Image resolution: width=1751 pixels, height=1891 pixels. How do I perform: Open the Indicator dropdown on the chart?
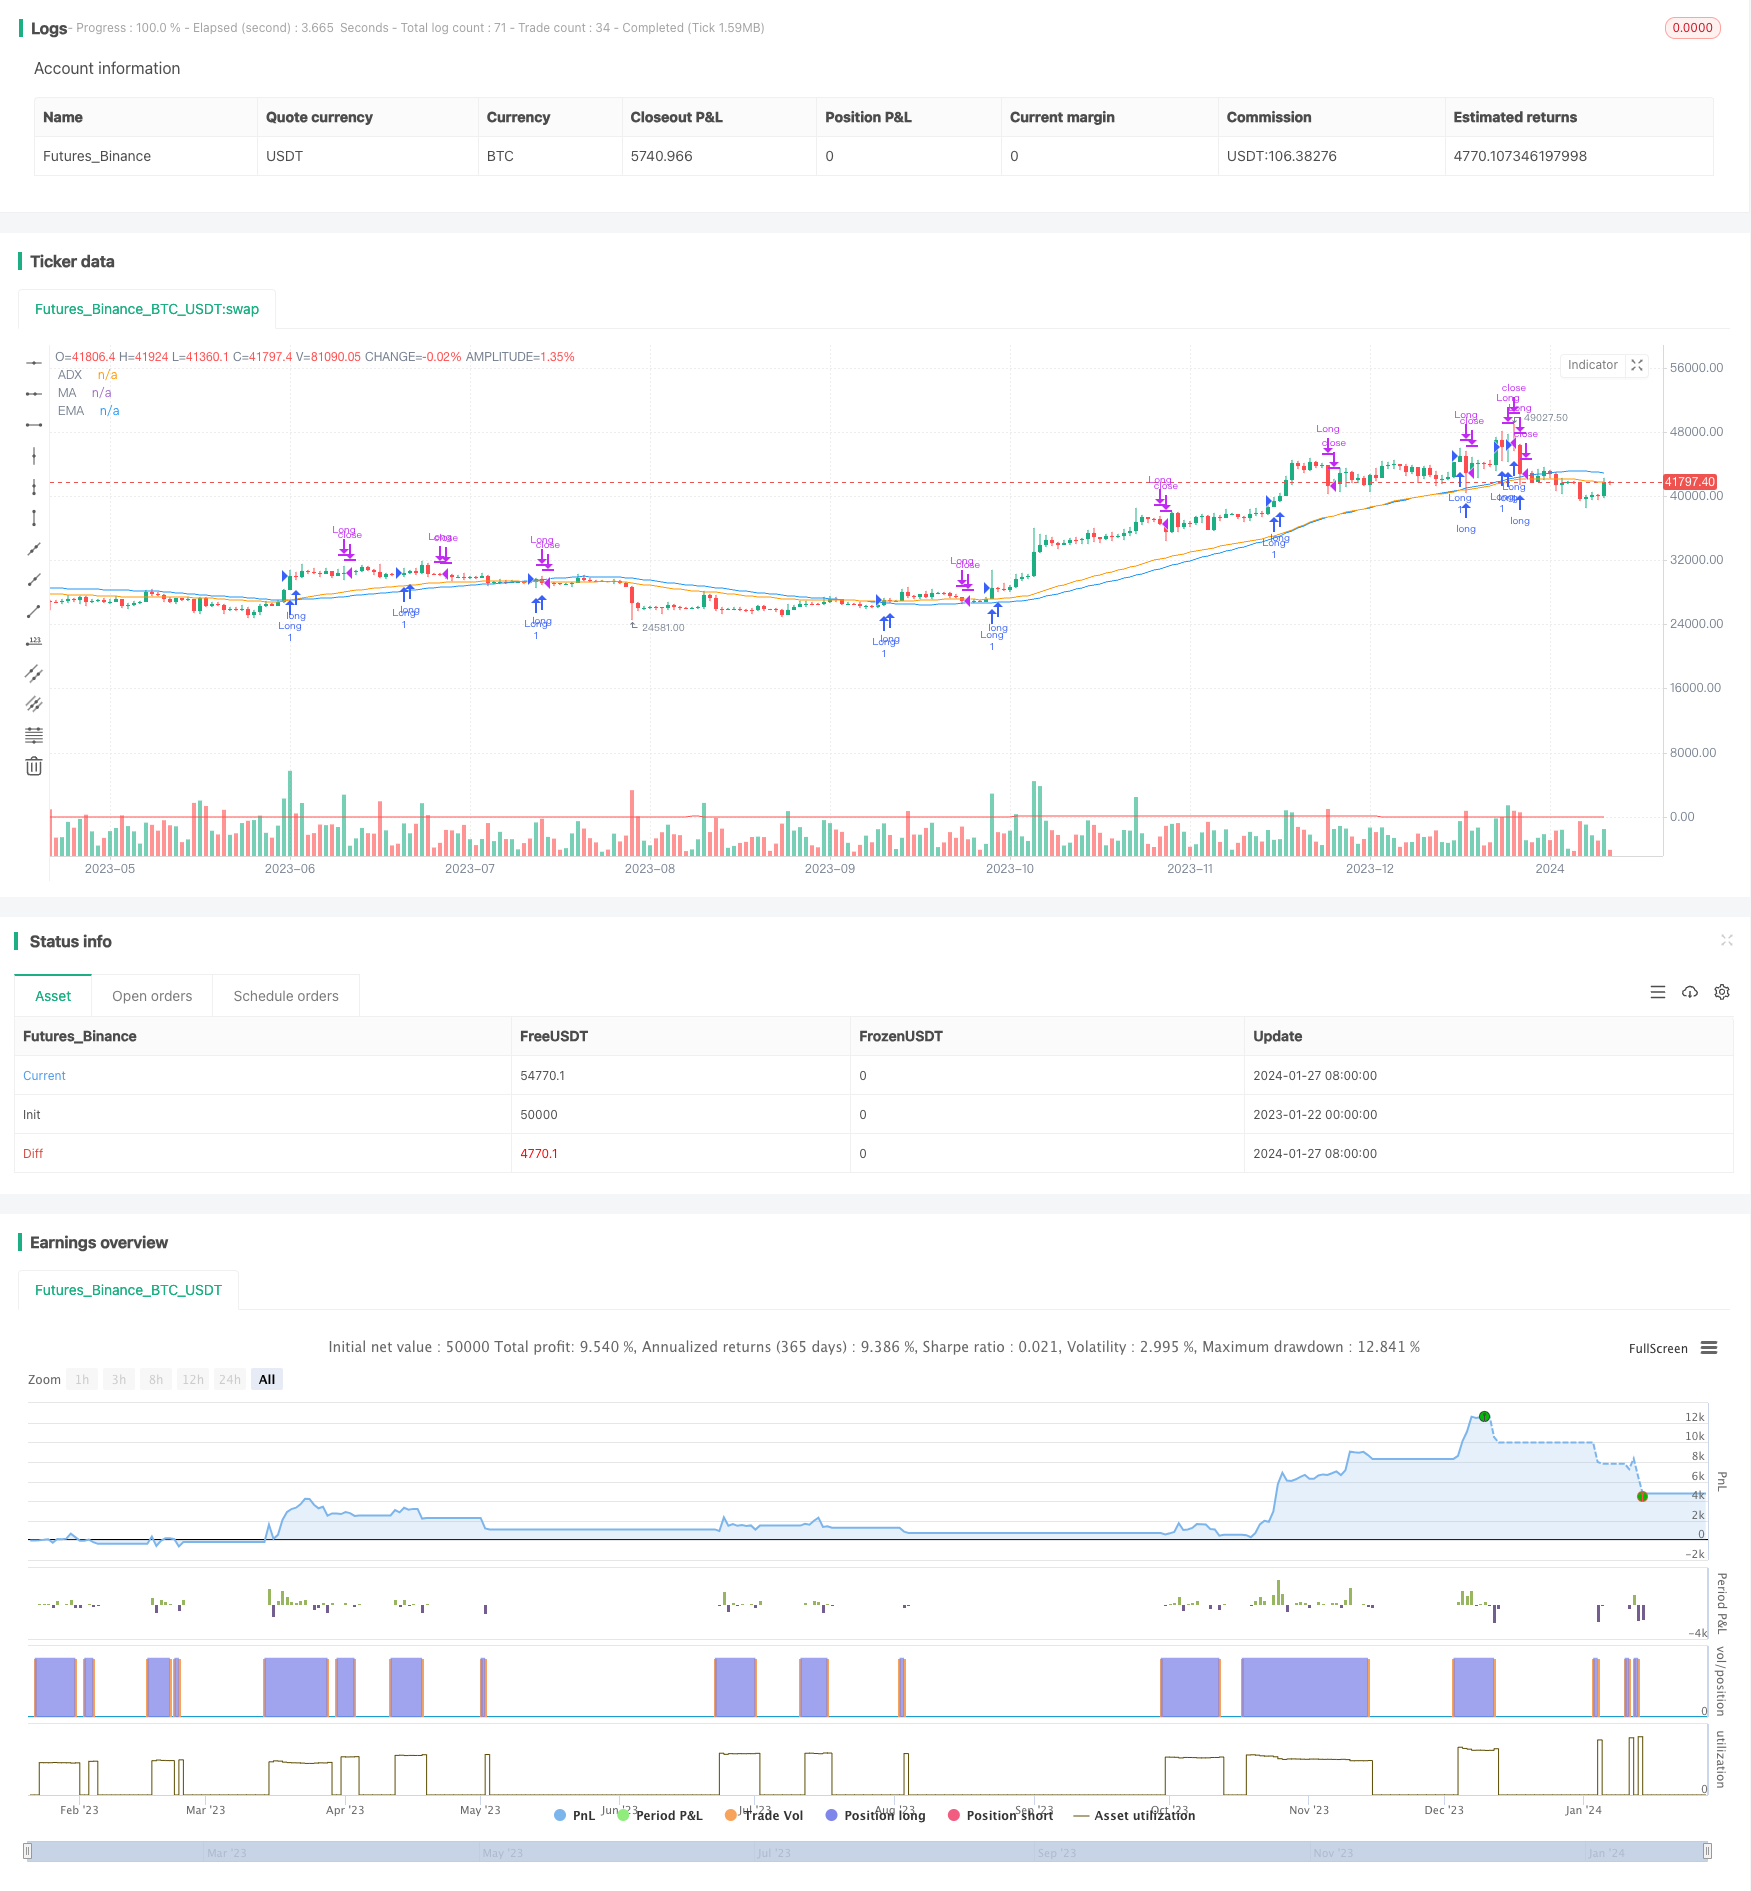(x=1593, y=365)
